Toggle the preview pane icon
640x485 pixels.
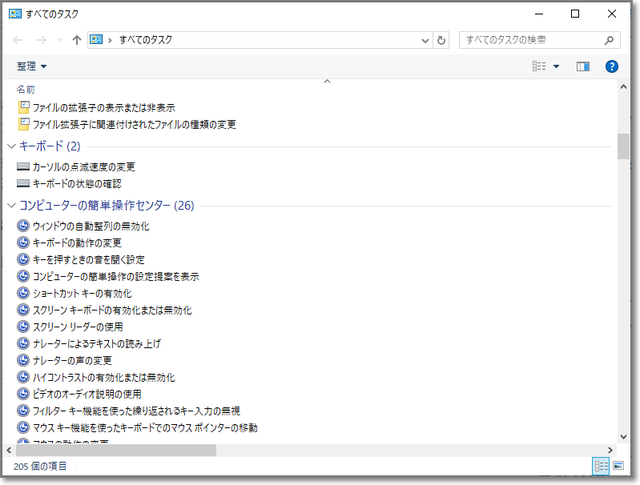point(583,66)
